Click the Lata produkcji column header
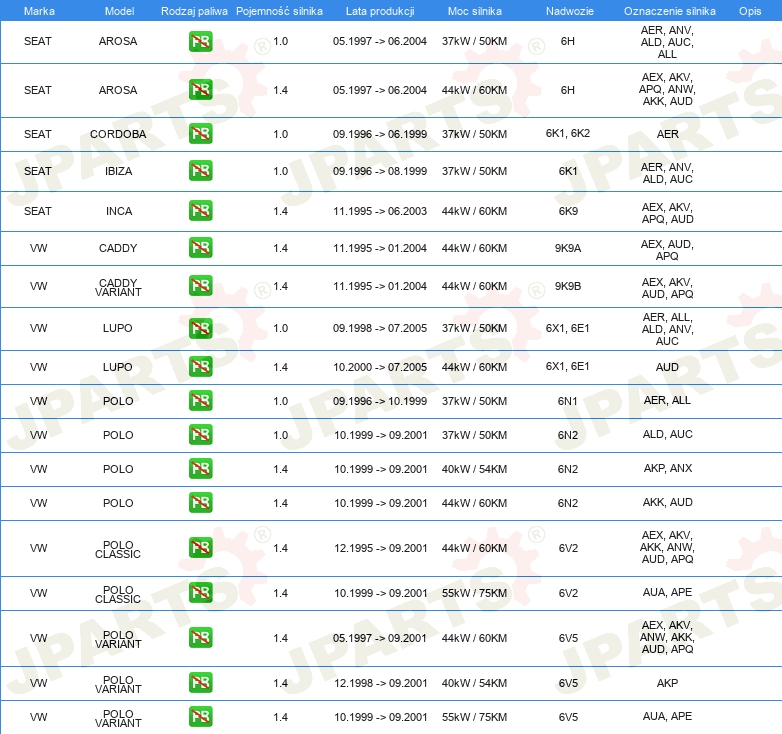782x734 pixels. coord(380,11)
